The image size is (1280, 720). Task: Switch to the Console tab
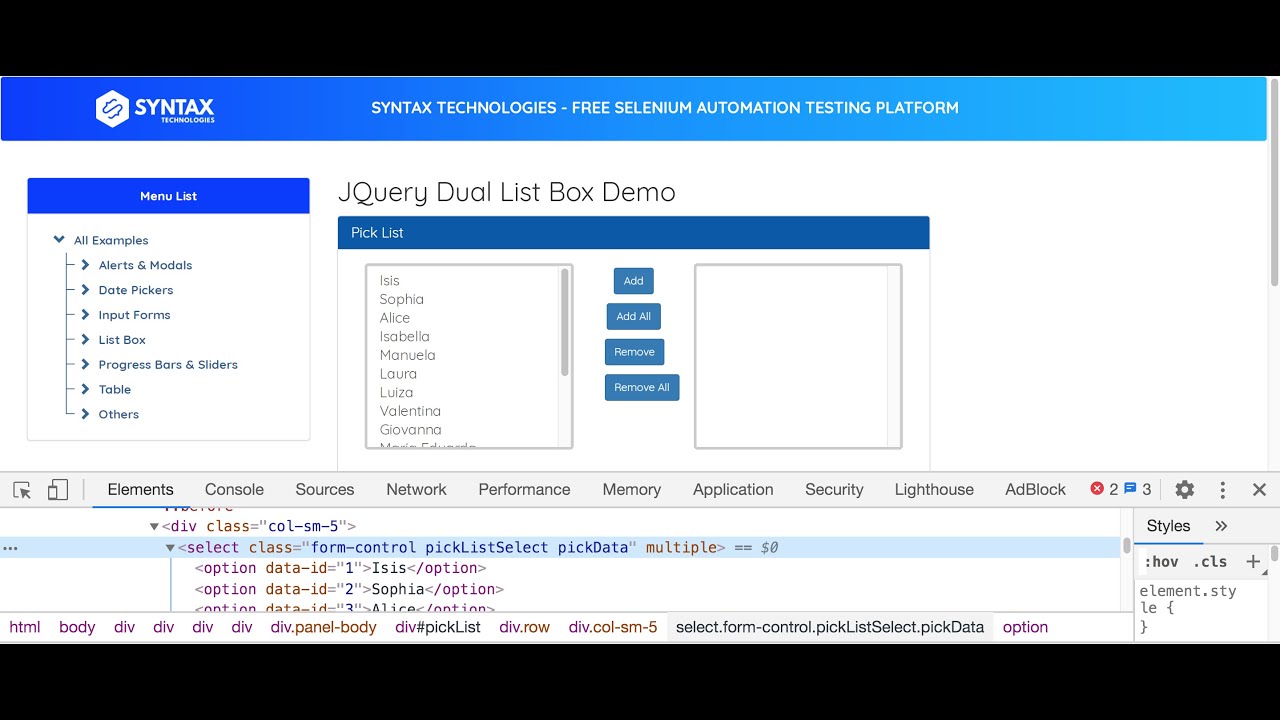coord(234,490)
